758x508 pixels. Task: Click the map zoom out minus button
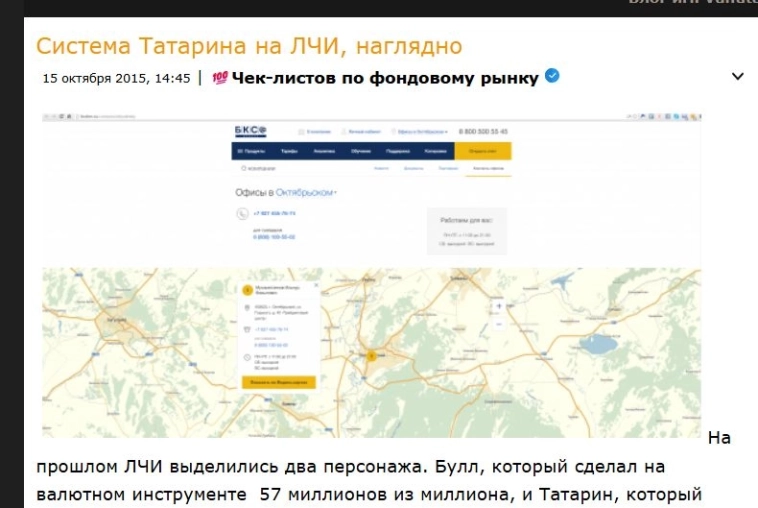click(x=499, y=324)
